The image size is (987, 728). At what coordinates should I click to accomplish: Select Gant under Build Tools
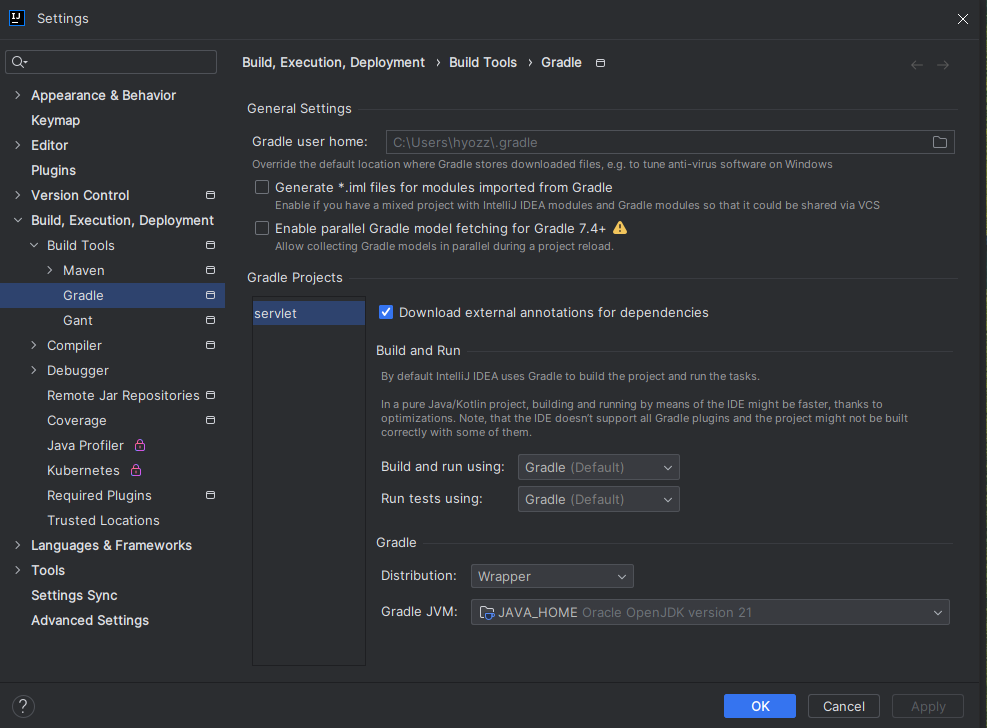click(77, 320)
